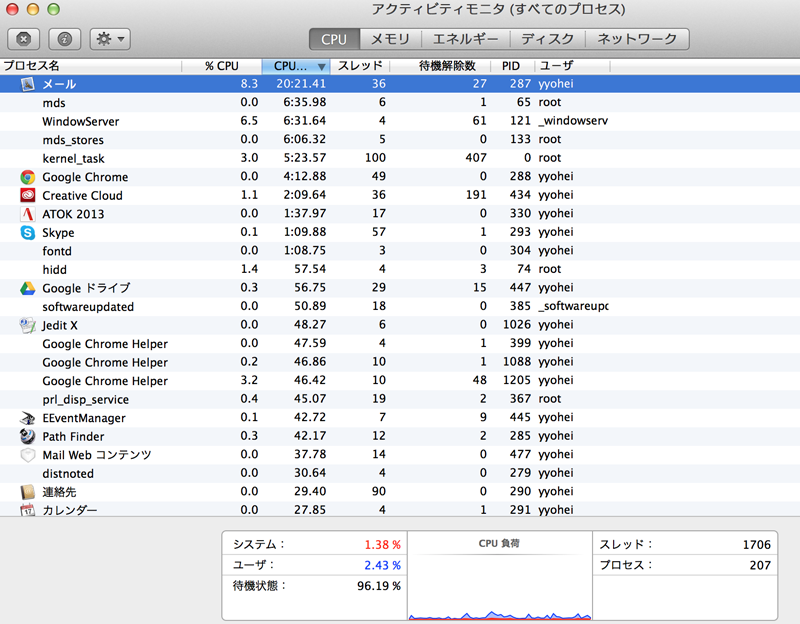Click the inspect process info button
Image resolution: width=800 pixels, height=624 pixels.
click(65, 39)
